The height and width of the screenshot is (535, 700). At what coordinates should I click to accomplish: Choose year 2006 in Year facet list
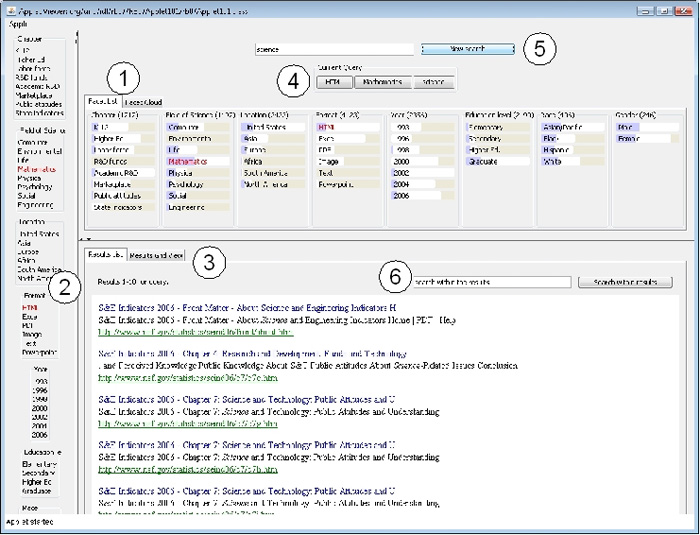pyautogui.click(x=401, y=195)
